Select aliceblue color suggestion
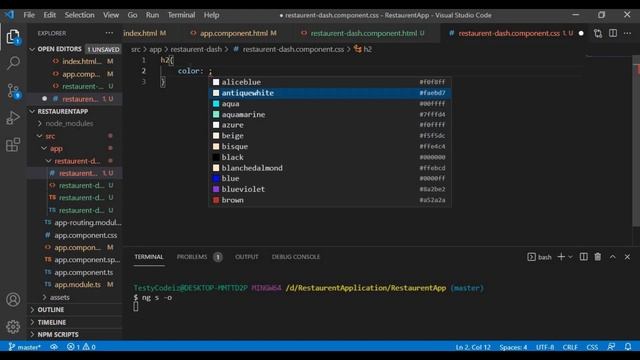640x360 pixels. tap(330, 82)
